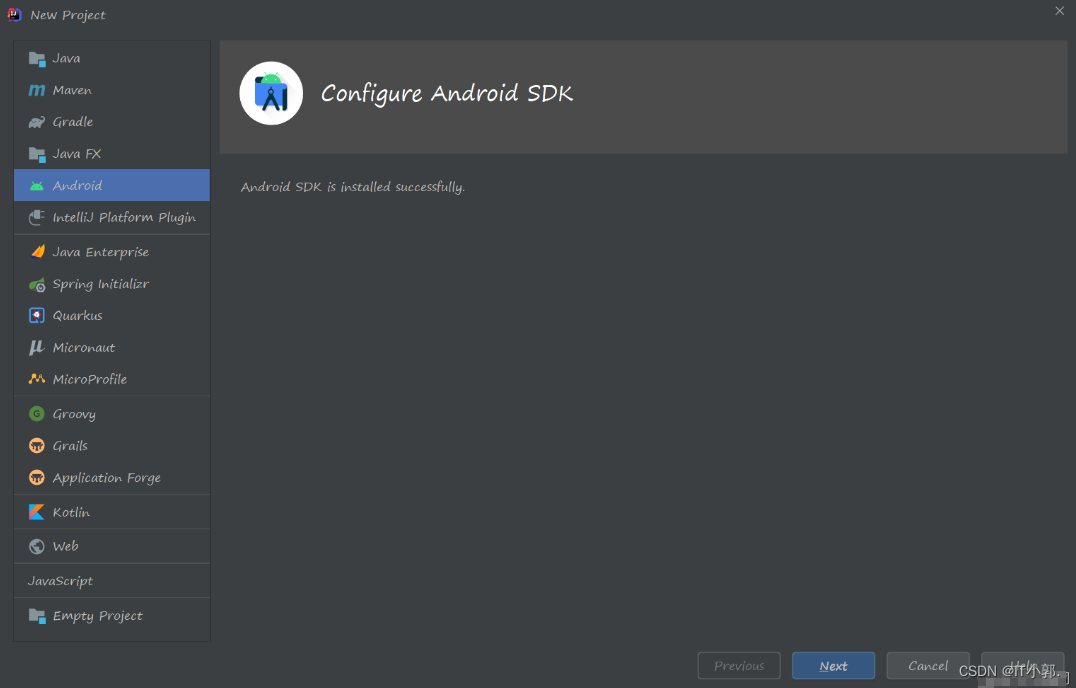Pick Web from the project list
Image resolution: width=1076 pixels, height=688 pixels.
pos(65,547)
